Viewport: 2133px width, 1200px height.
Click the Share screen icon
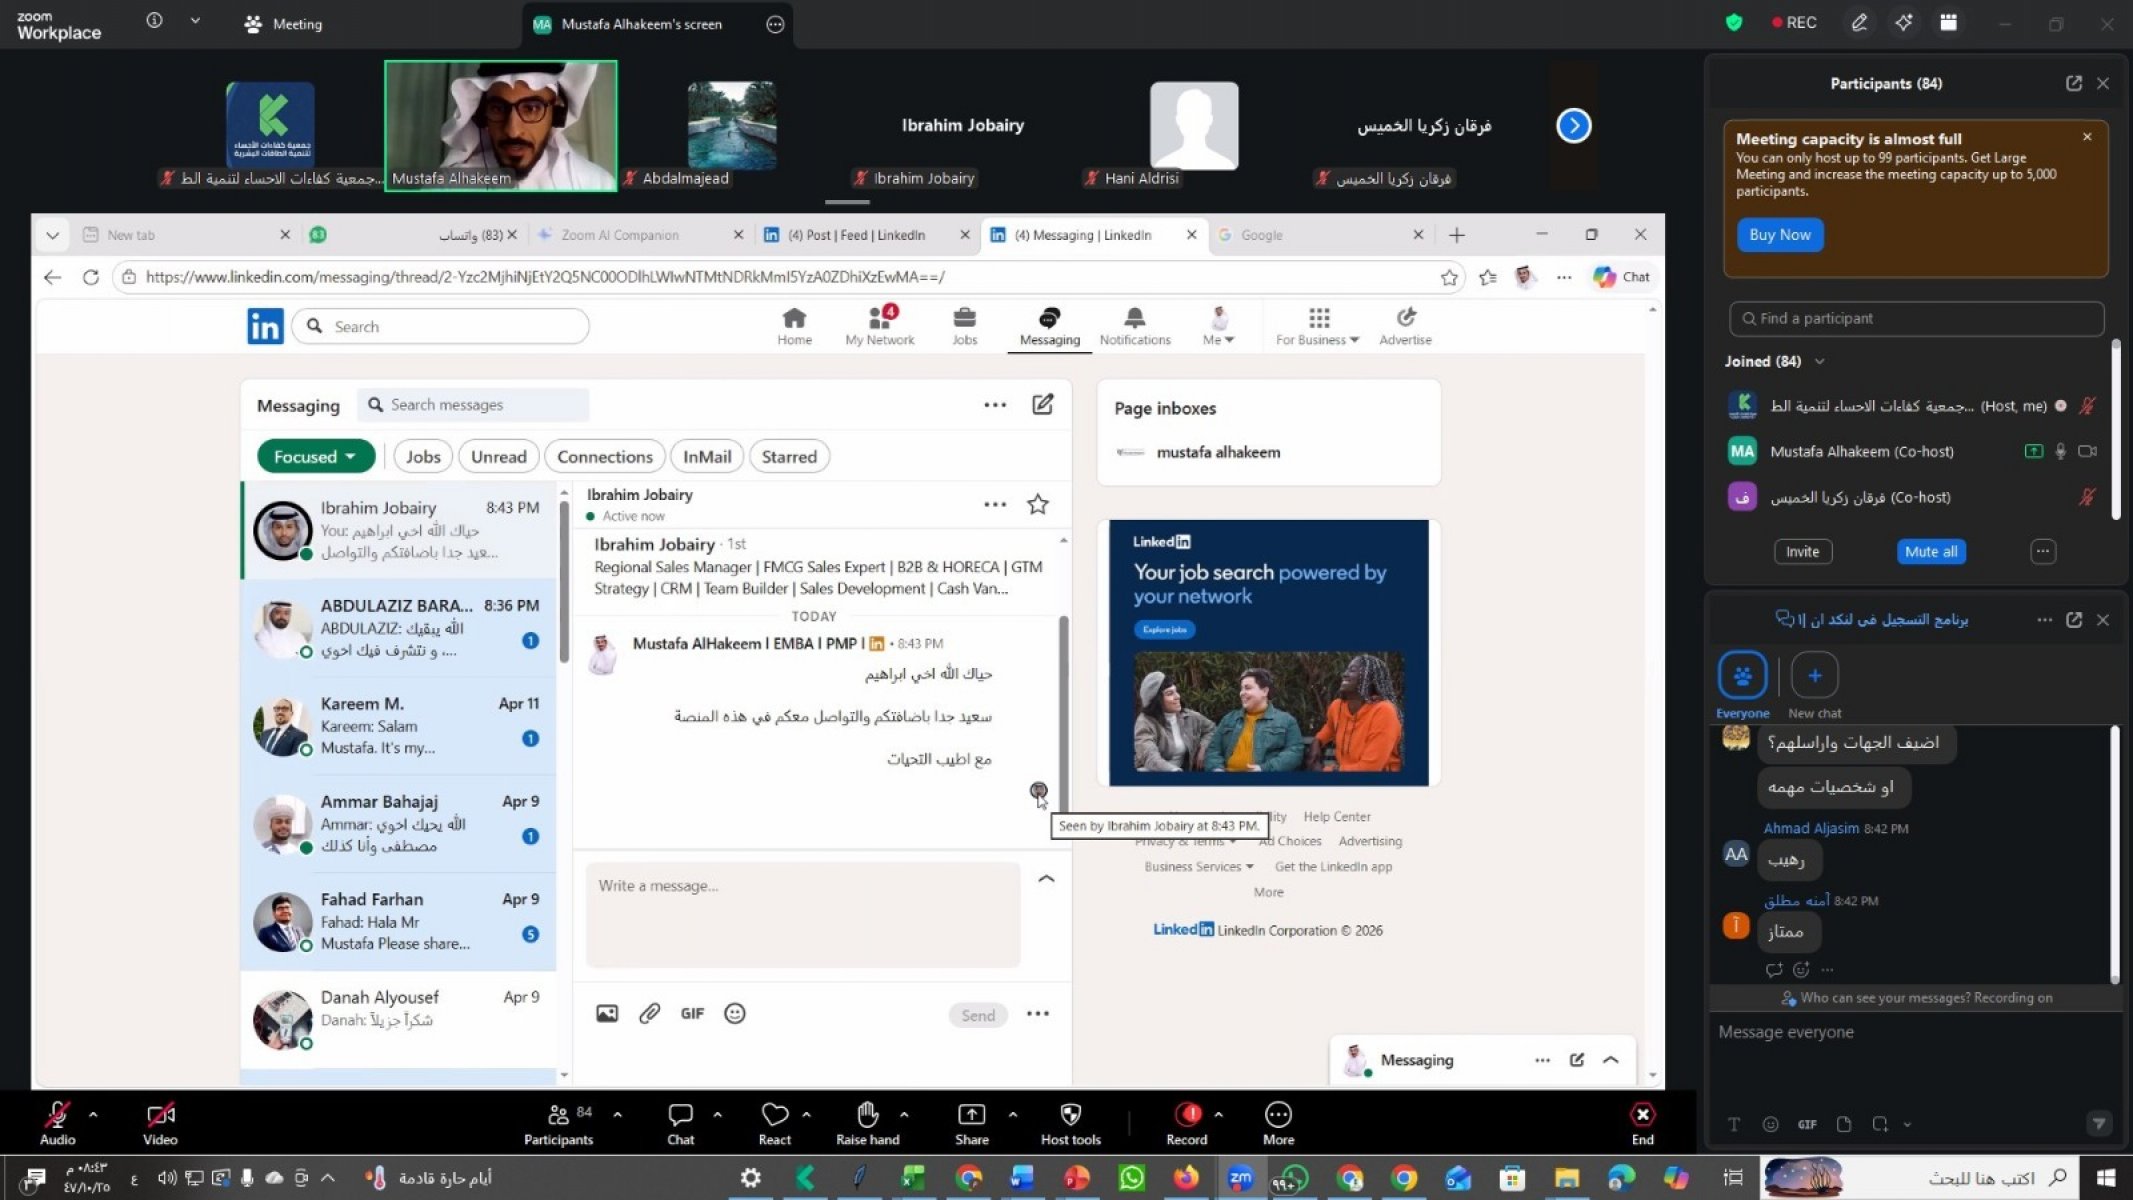coord(971,1115)
